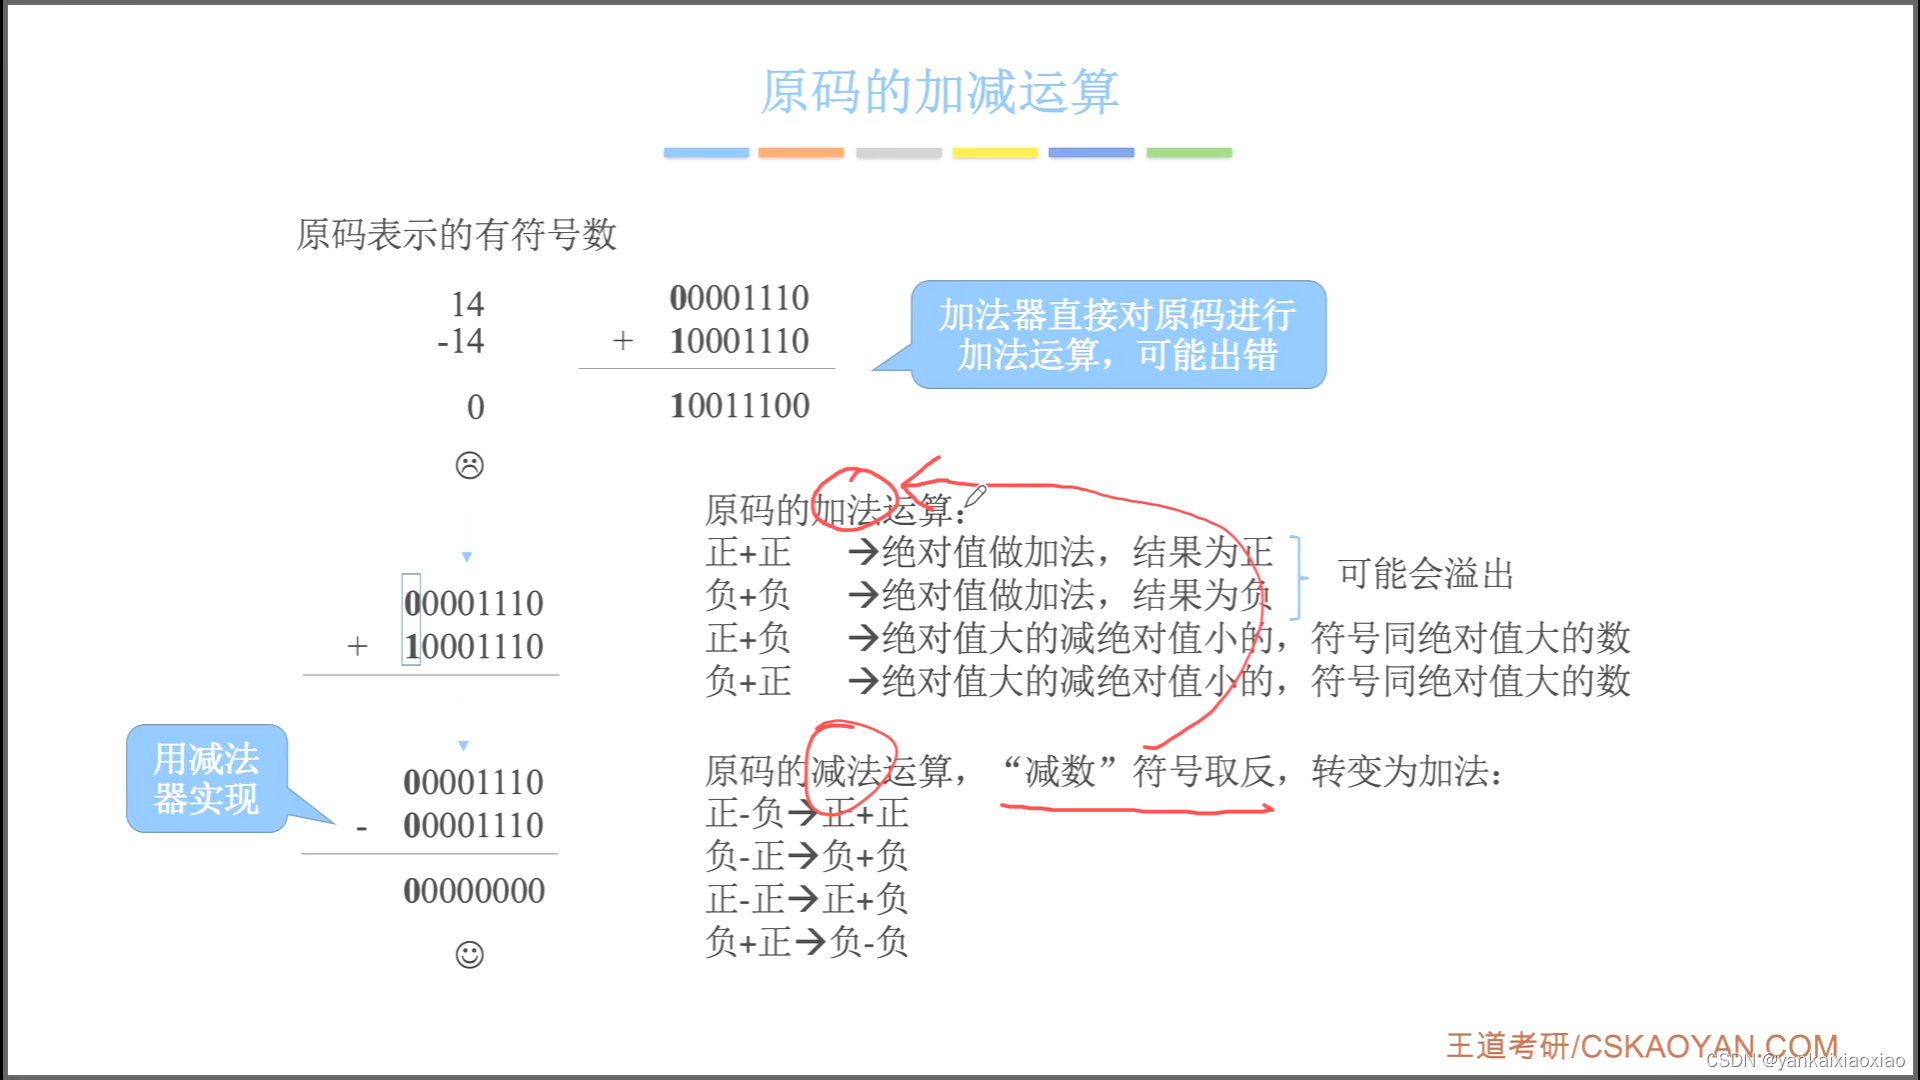Select the wrong binary result 10011100
Image resolution: width=1920 pixels, height=1080 pixels.
click(x=740, y=406)
